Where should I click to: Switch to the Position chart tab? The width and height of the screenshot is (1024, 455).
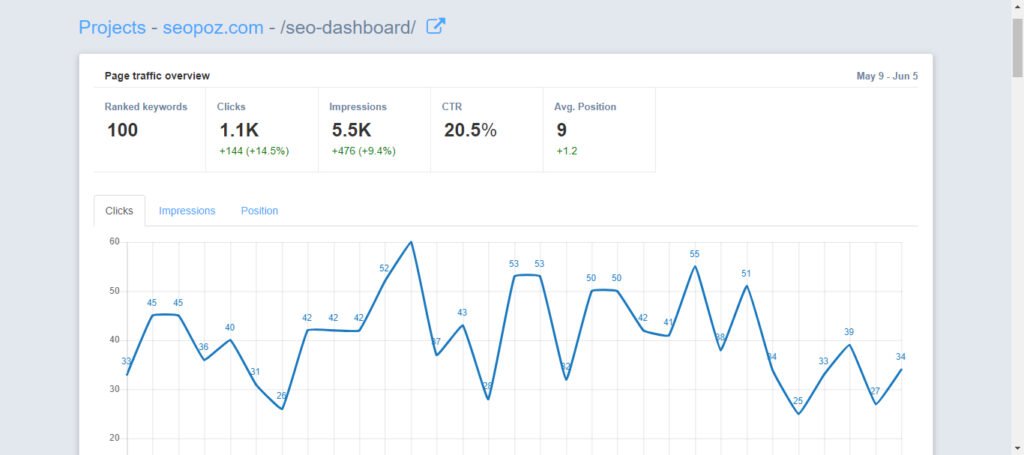[x=259, y=211]
